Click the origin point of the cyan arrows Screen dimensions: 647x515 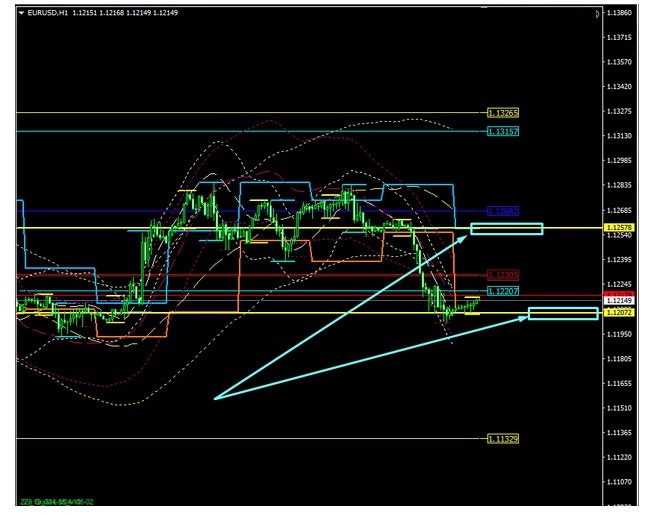pos(214,399)
